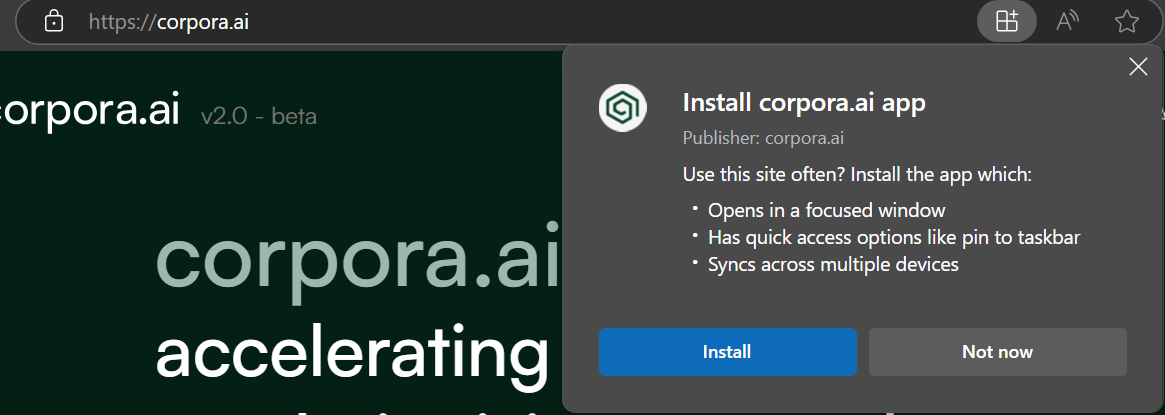Click the https://corpora.ai URL text
Screen dimensions: 1165x415
tap(168, 21)
